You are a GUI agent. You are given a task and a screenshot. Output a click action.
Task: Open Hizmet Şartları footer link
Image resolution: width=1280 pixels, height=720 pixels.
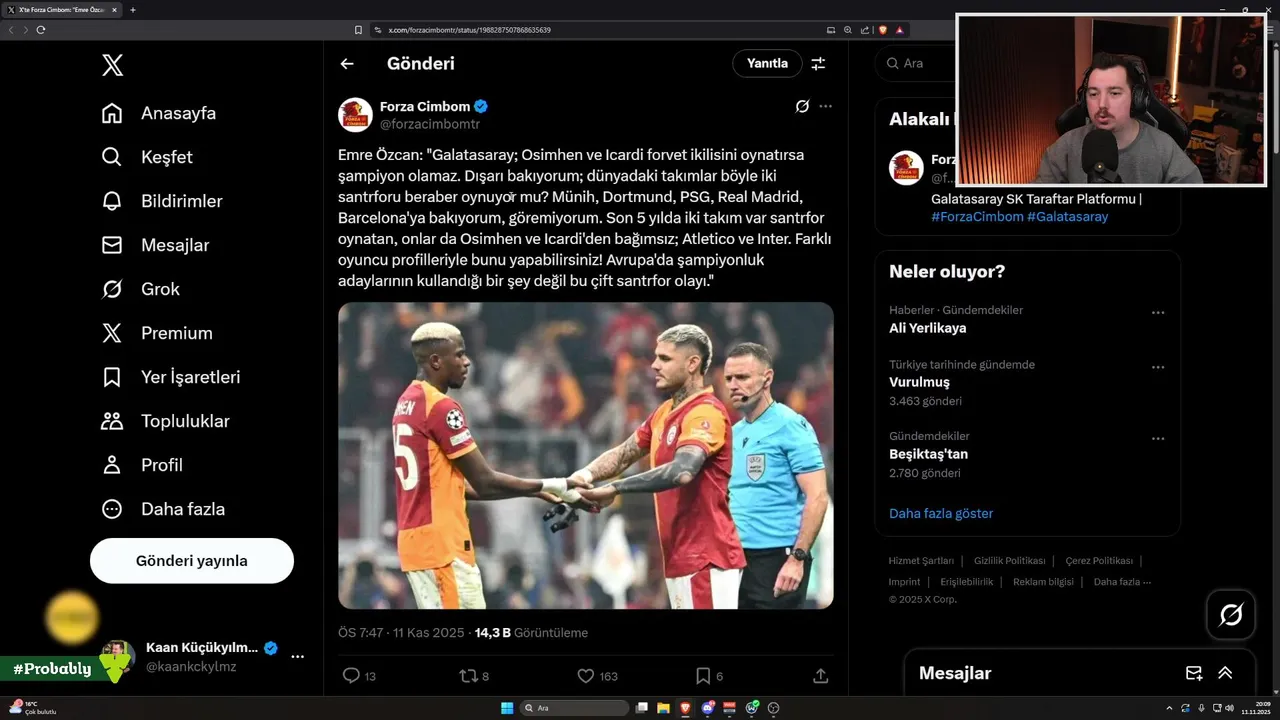pos(921,561)
